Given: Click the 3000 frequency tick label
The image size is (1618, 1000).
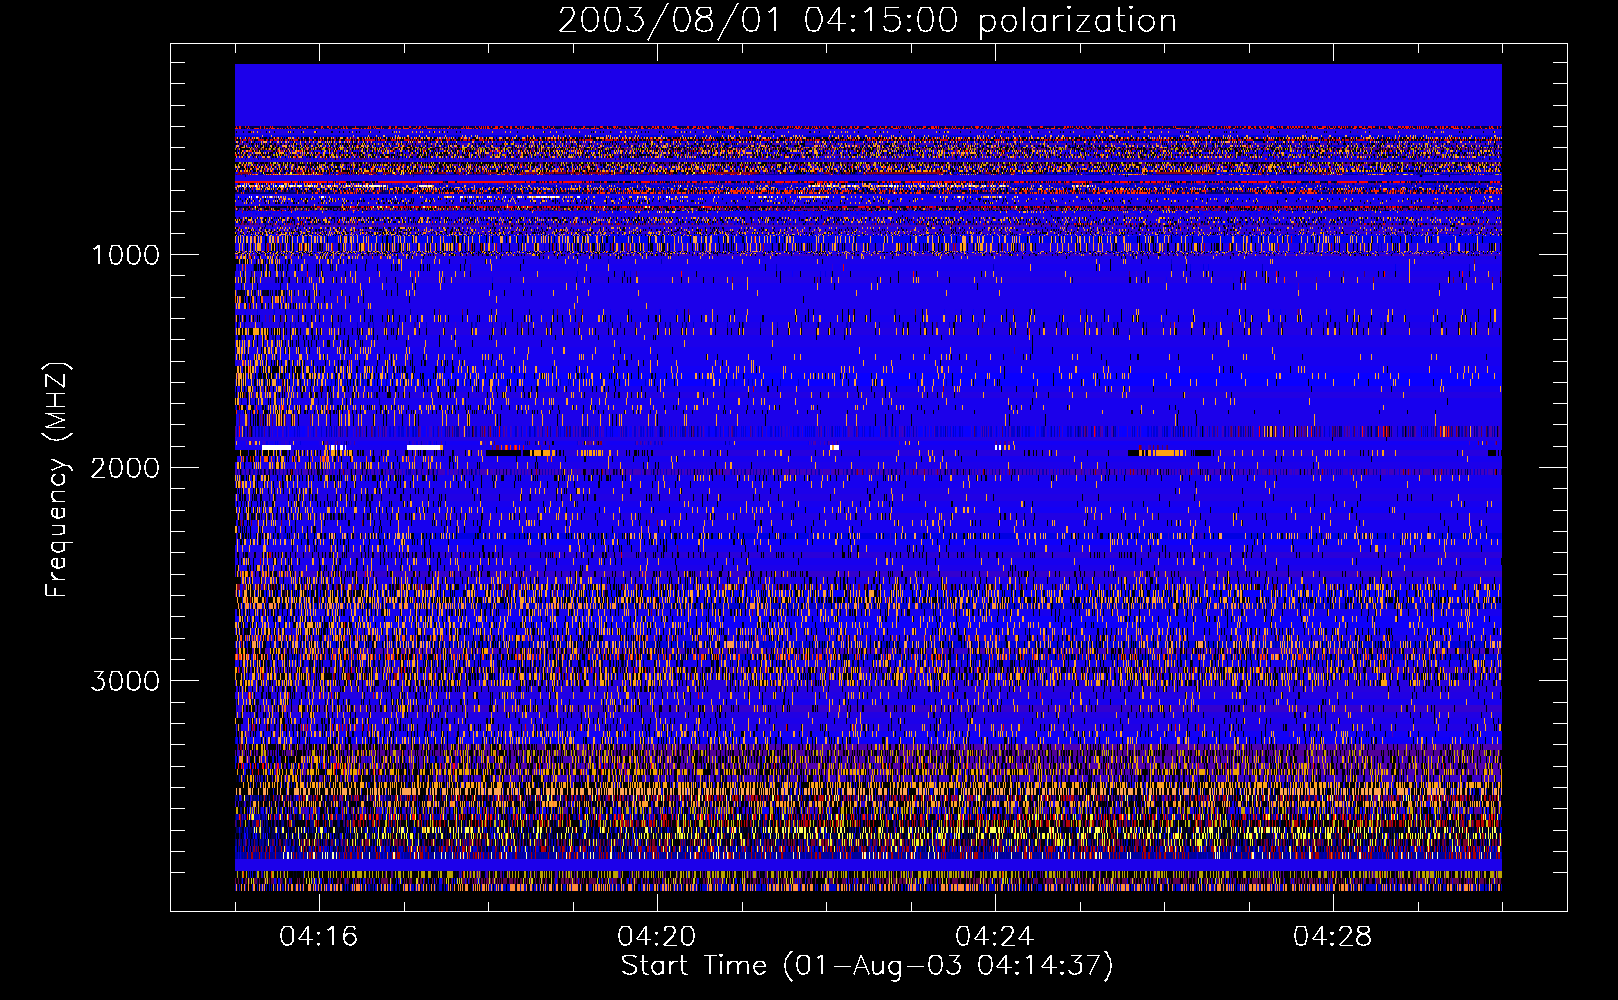Looking at the screenshot, I should (x=125, y=681).
